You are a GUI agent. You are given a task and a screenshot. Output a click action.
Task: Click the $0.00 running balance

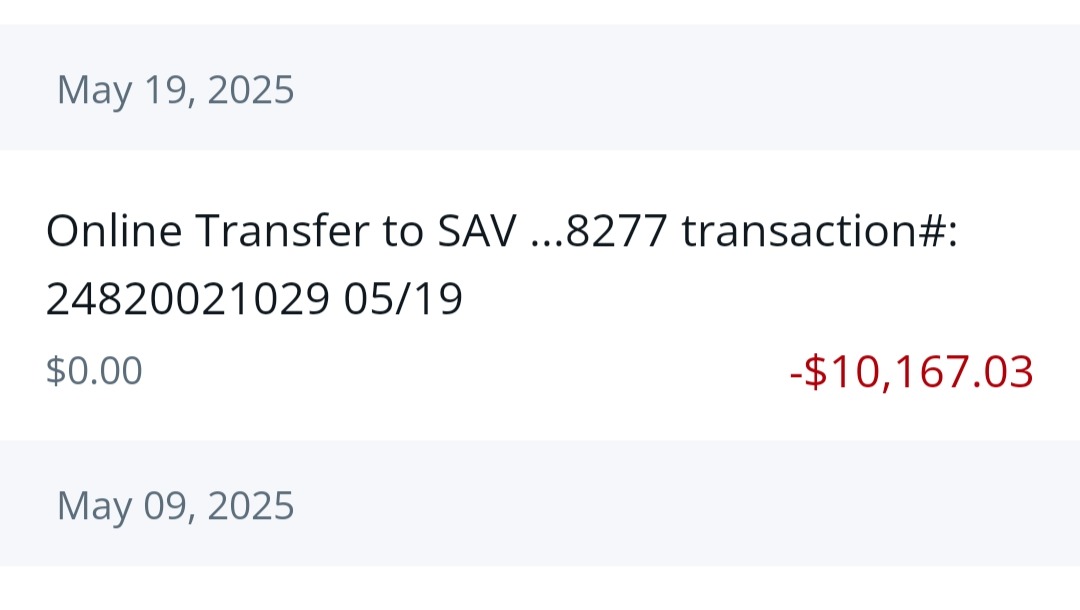click(94, 371)
